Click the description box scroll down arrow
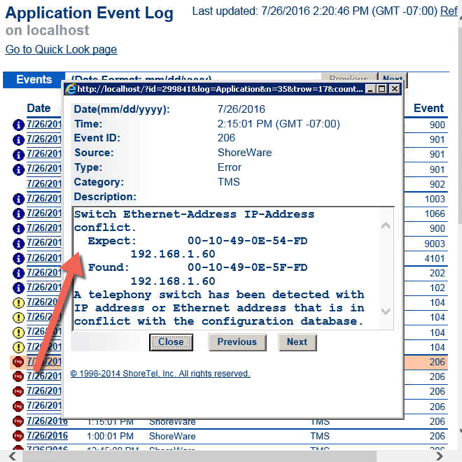Viewport: 462px width, 462px height. pos(386,311)
